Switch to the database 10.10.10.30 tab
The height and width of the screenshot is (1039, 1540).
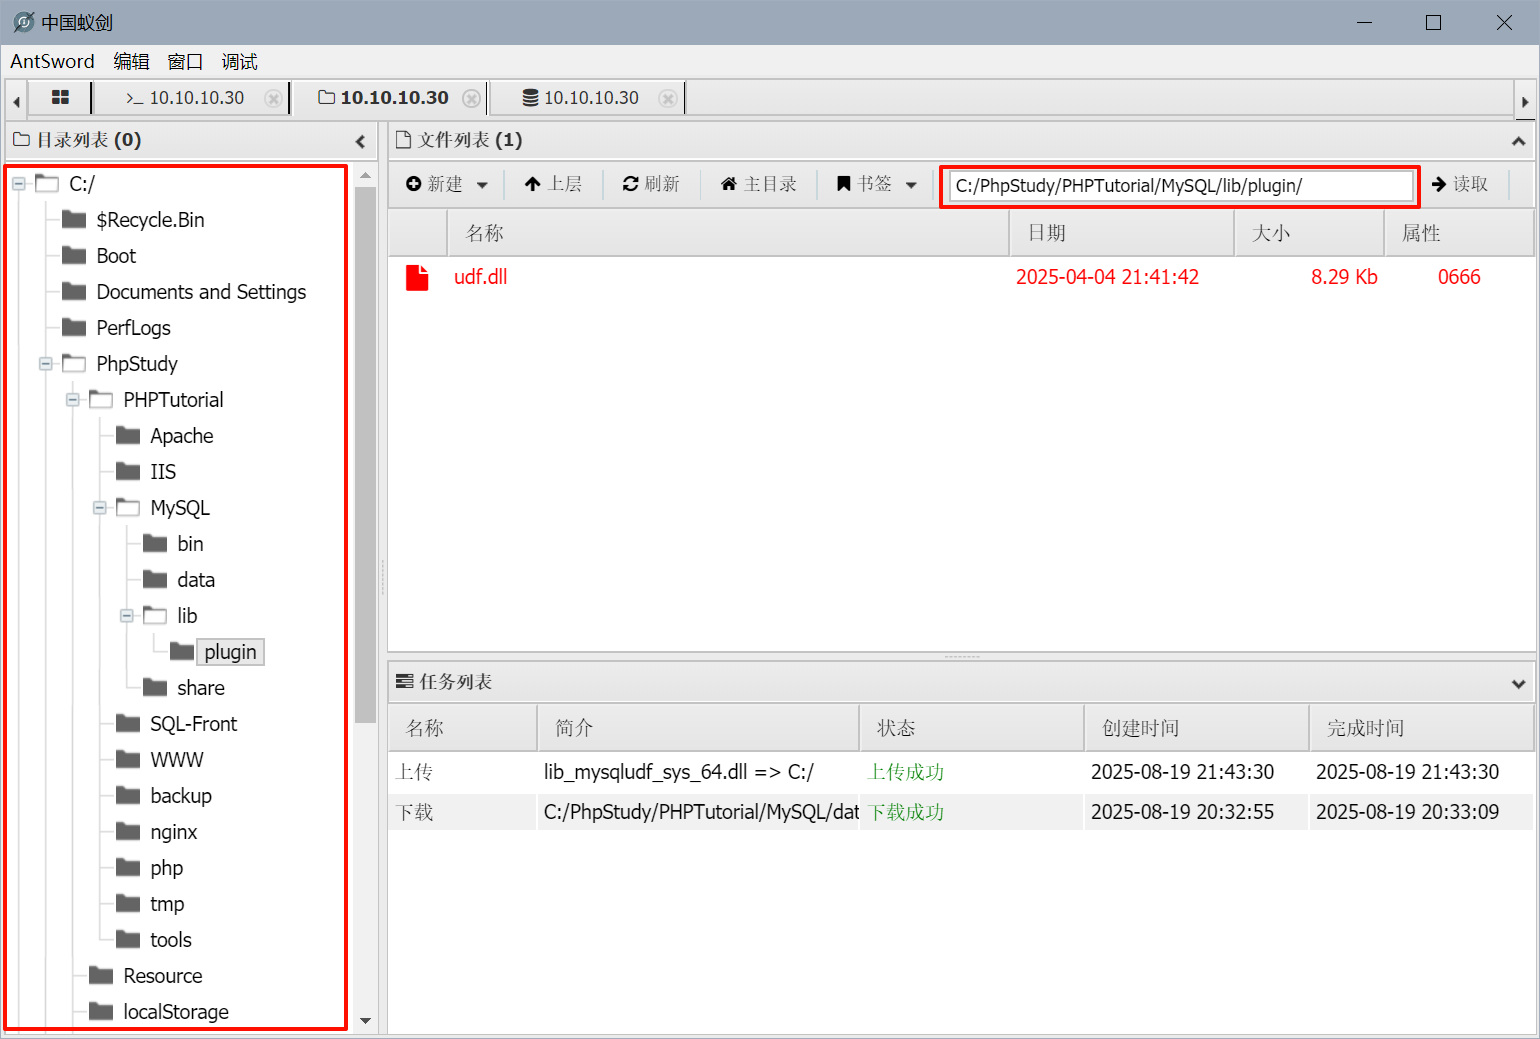(590, 98)
